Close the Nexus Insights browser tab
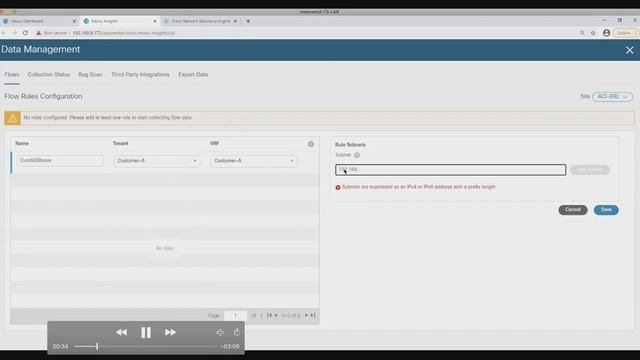This screenshot has height=360, width=640. [155, 21]
